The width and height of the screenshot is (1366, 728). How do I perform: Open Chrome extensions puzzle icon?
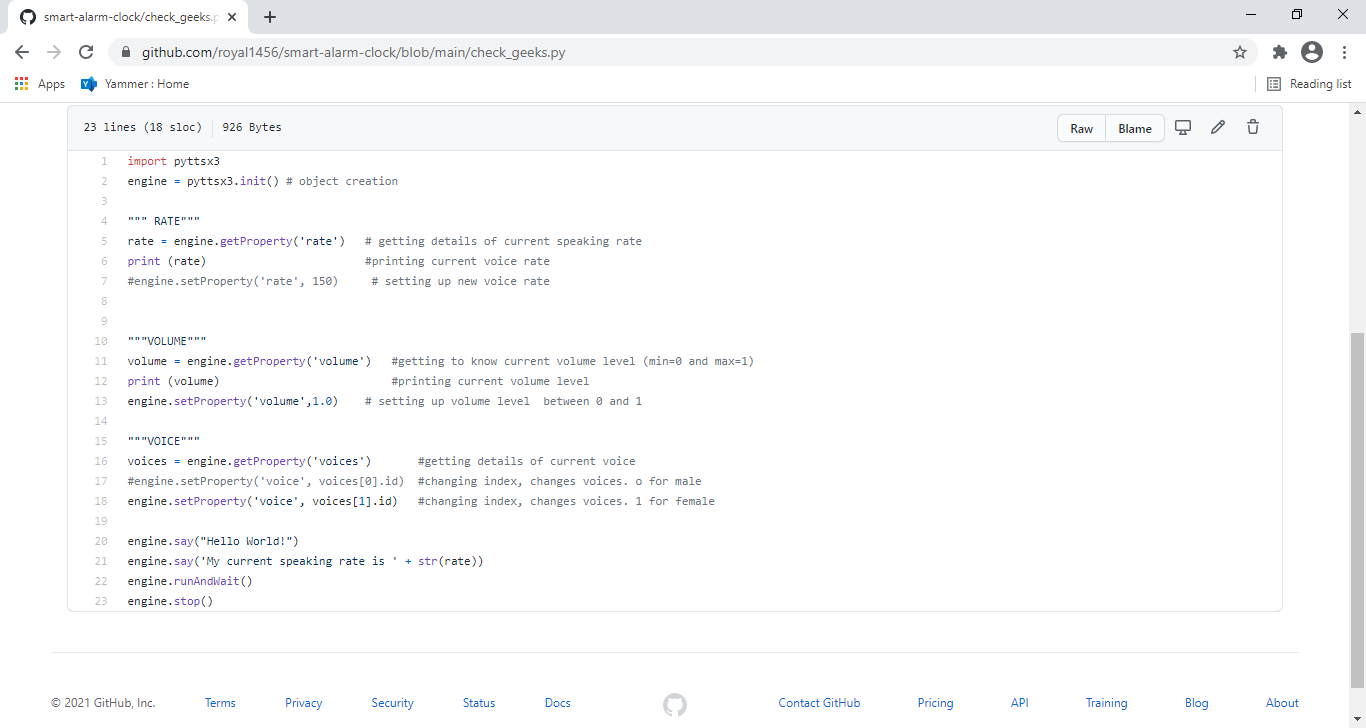point(1280,52)
